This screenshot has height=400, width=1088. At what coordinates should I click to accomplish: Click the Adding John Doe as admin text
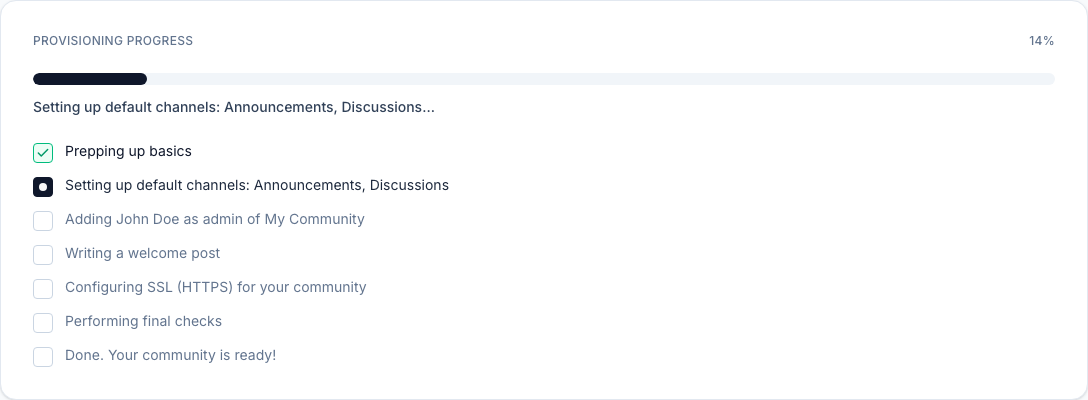(214, 220)
